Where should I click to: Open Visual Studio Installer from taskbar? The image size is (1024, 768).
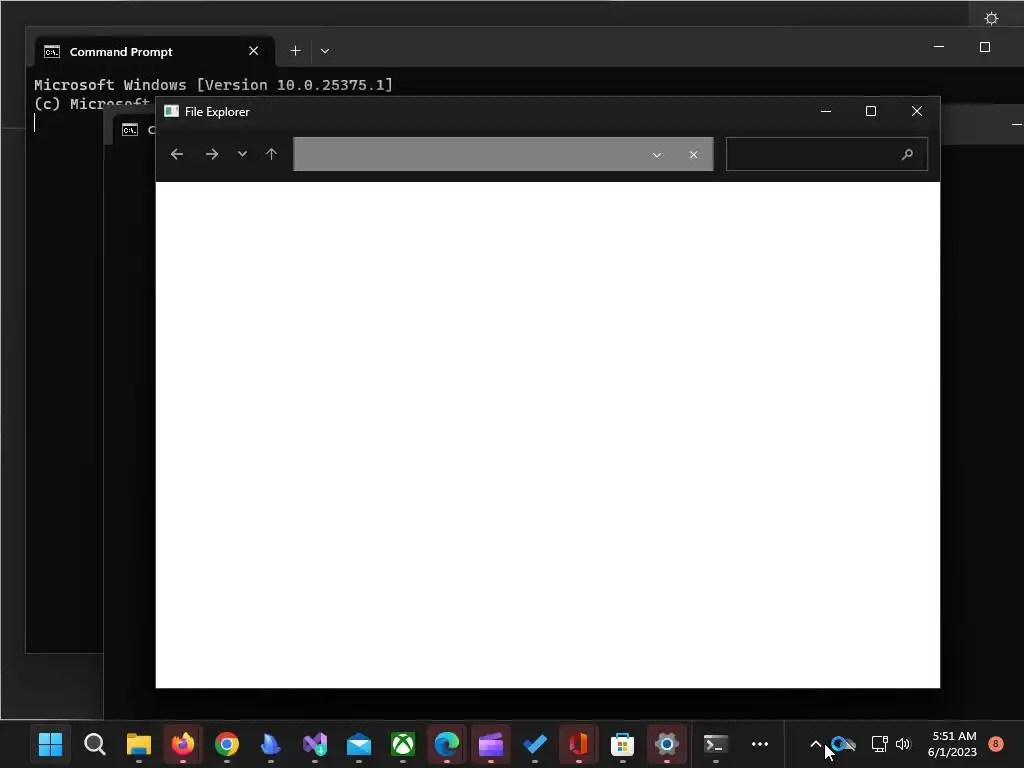click(315, 744)
